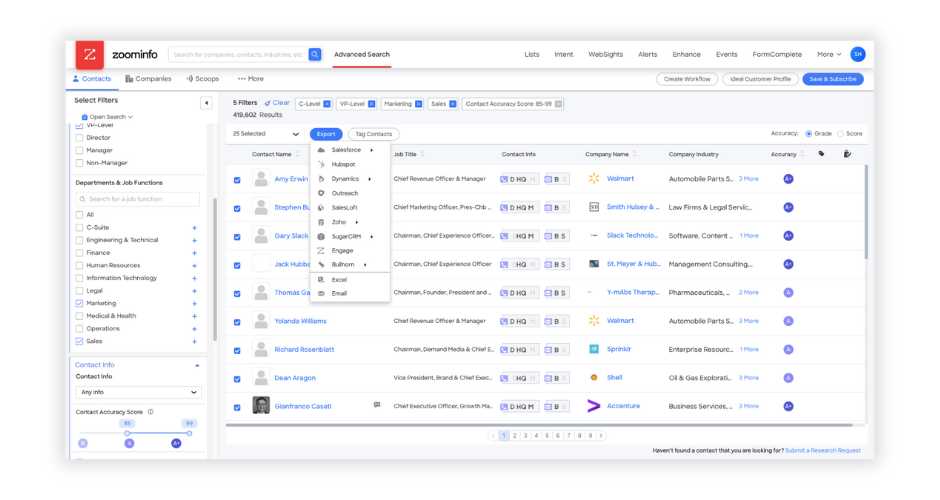The image size is (940, 500).
Task: Click the Sprinklr company logo icon
Action: 593,349
